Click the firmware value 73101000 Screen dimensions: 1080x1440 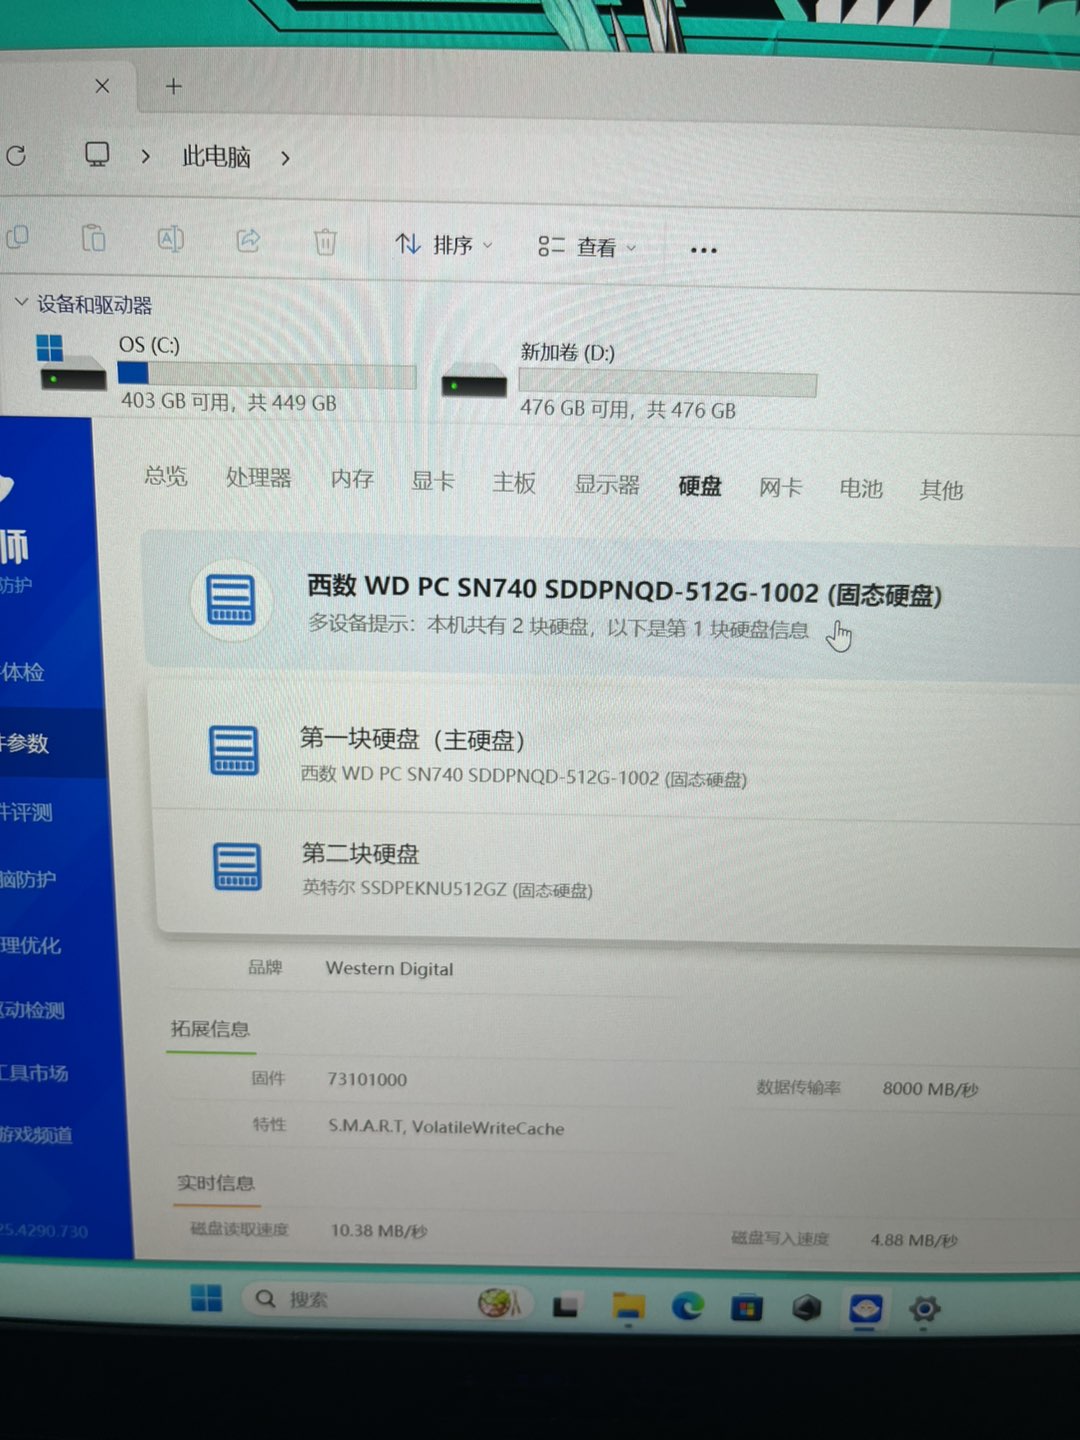(367, 1080)
